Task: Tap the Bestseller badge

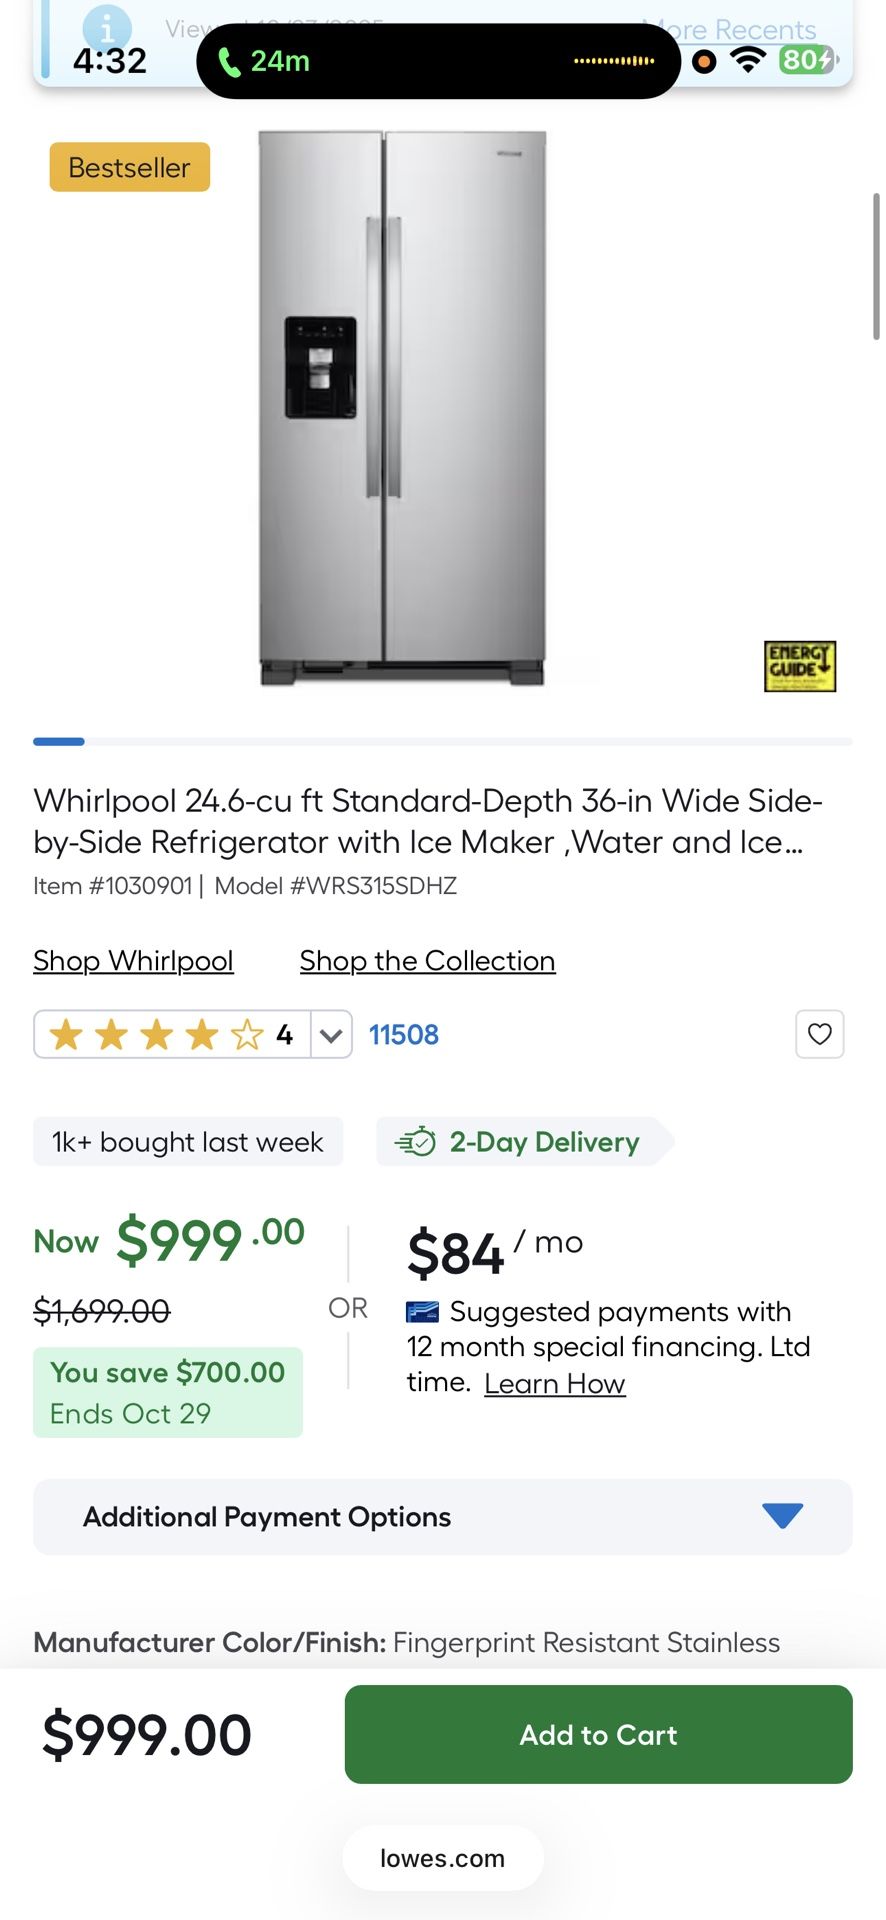Action: pos(129,167)
